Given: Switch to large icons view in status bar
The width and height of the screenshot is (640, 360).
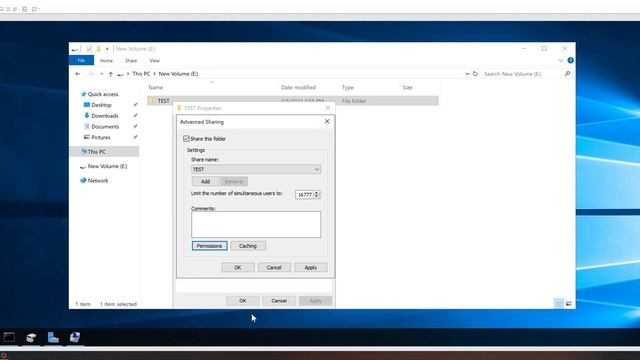Looking at the screenshot, I should (x=569, y=304).
